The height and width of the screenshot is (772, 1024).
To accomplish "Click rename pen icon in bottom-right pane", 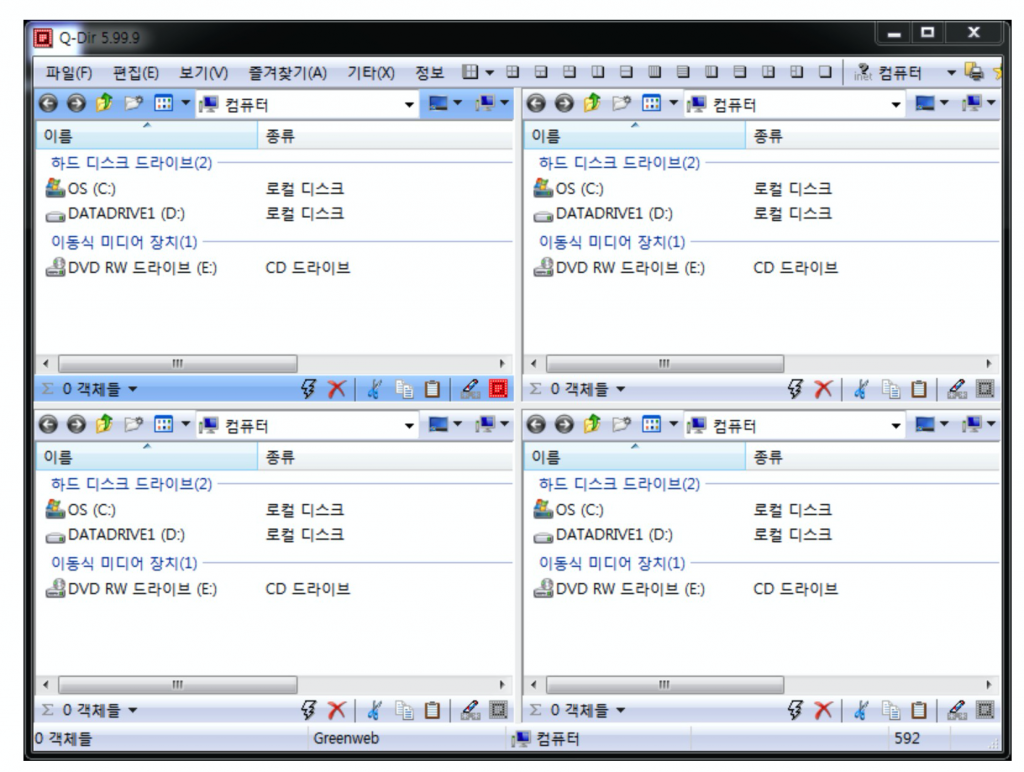I will 957,710.
